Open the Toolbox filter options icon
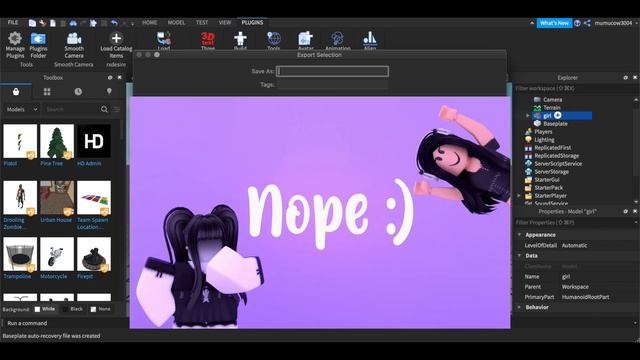The height and width of the screenshot is (360, 640). (x=117, y=109)
